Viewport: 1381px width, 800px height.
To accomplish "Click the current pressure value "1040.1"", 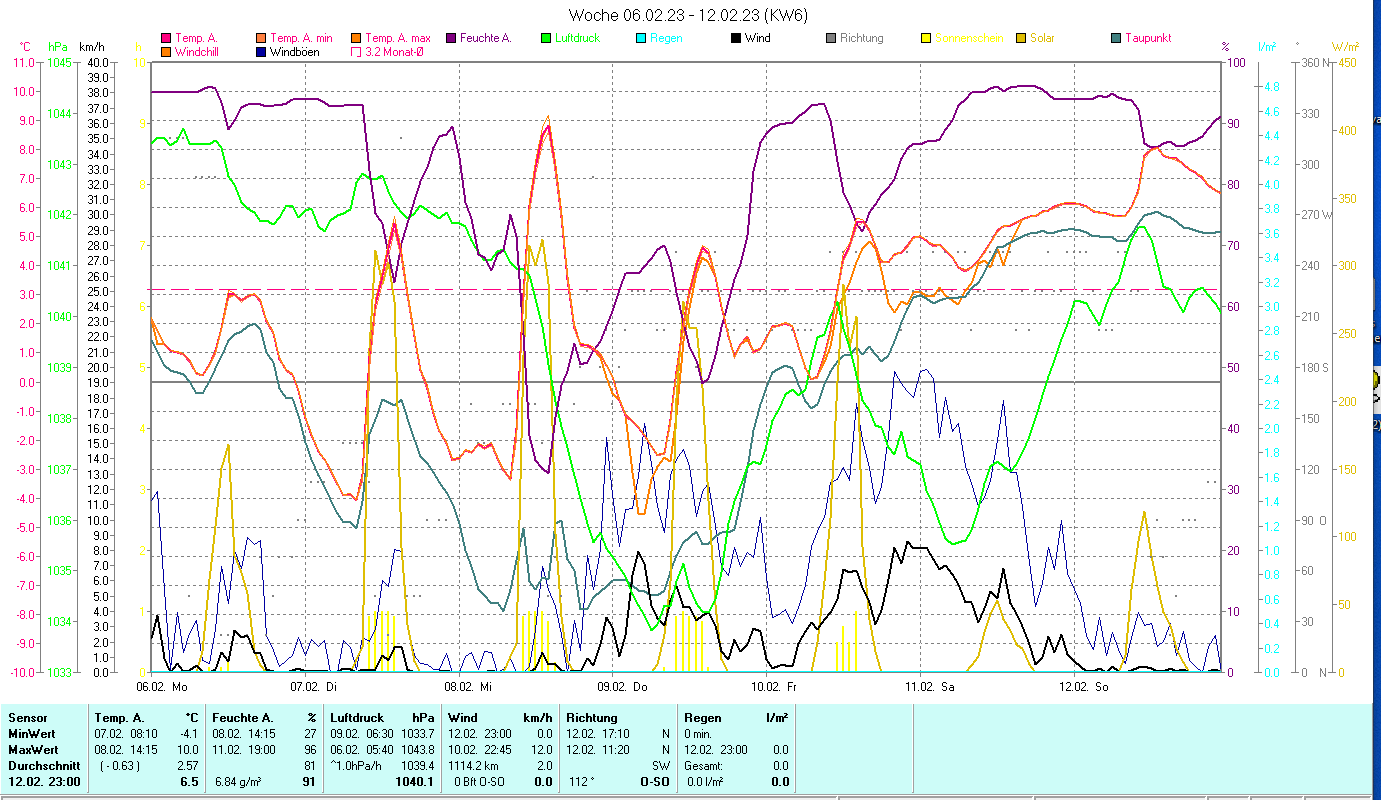I will point(416,782).
